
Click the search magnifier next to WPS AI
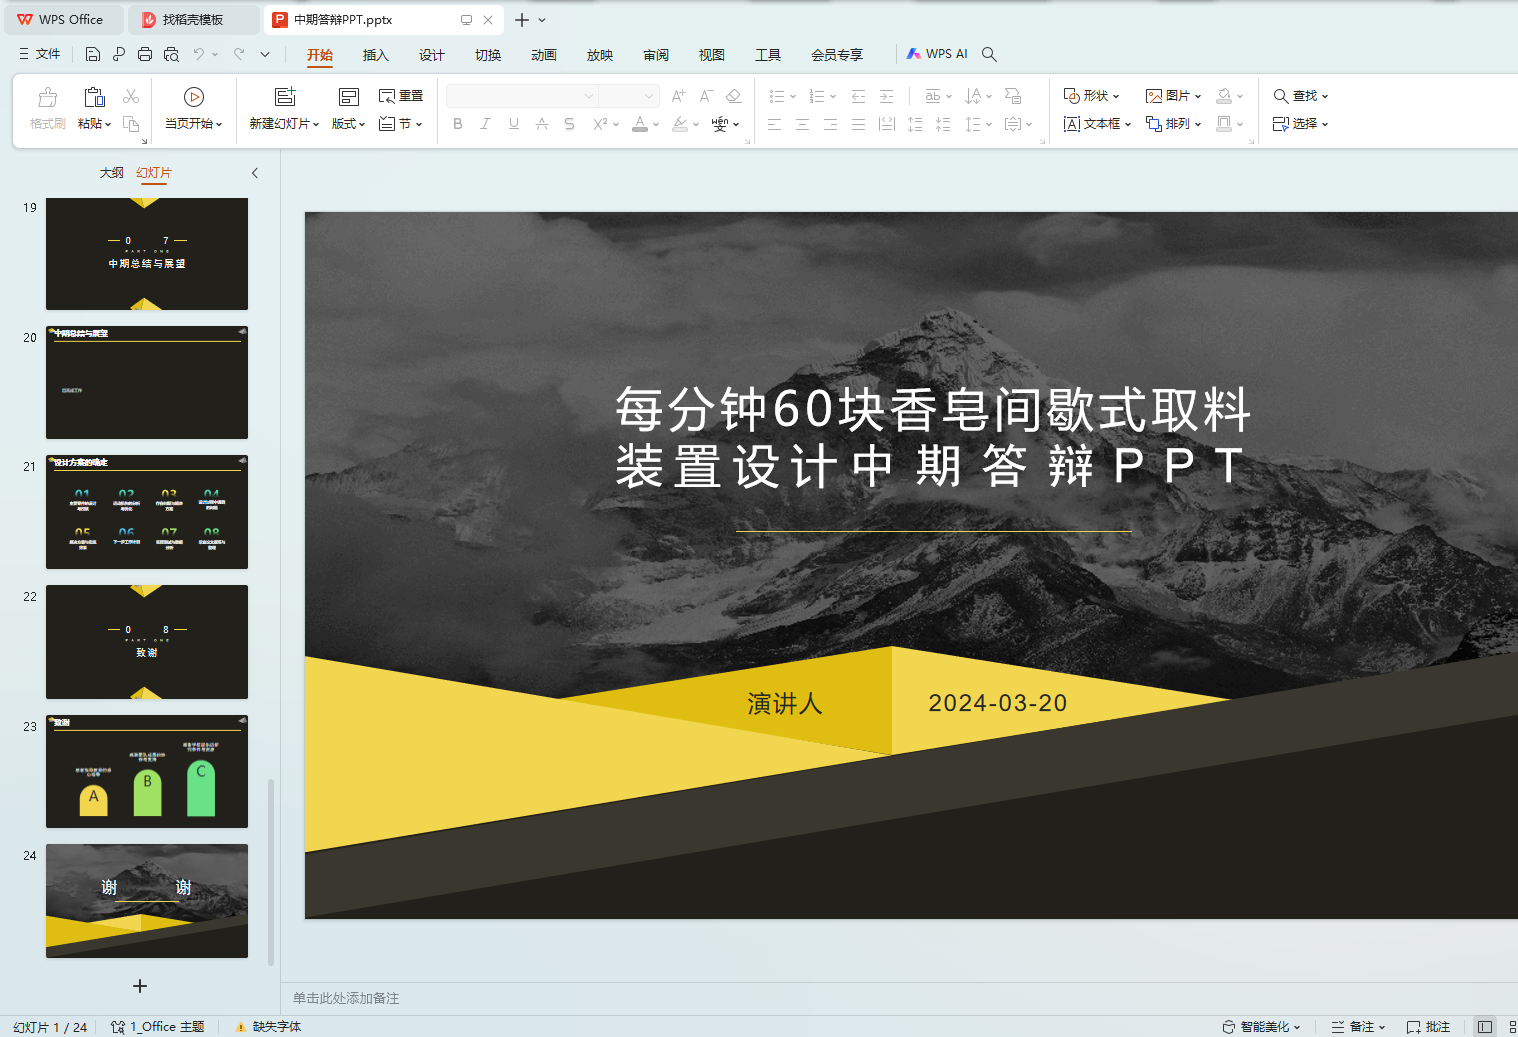pyautogui.click(x=989, y=54)
